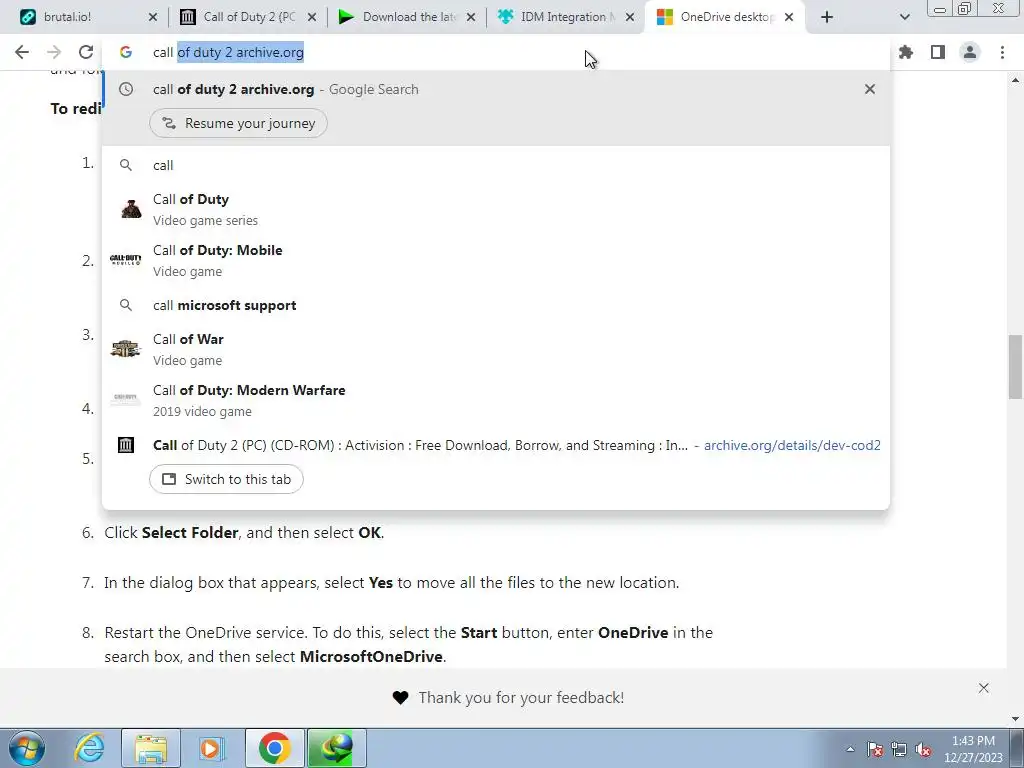The height and width of the screenshot is (768, 1024).
Task: Choose the Call of War video game suggestion
Action: pos(496,349)
